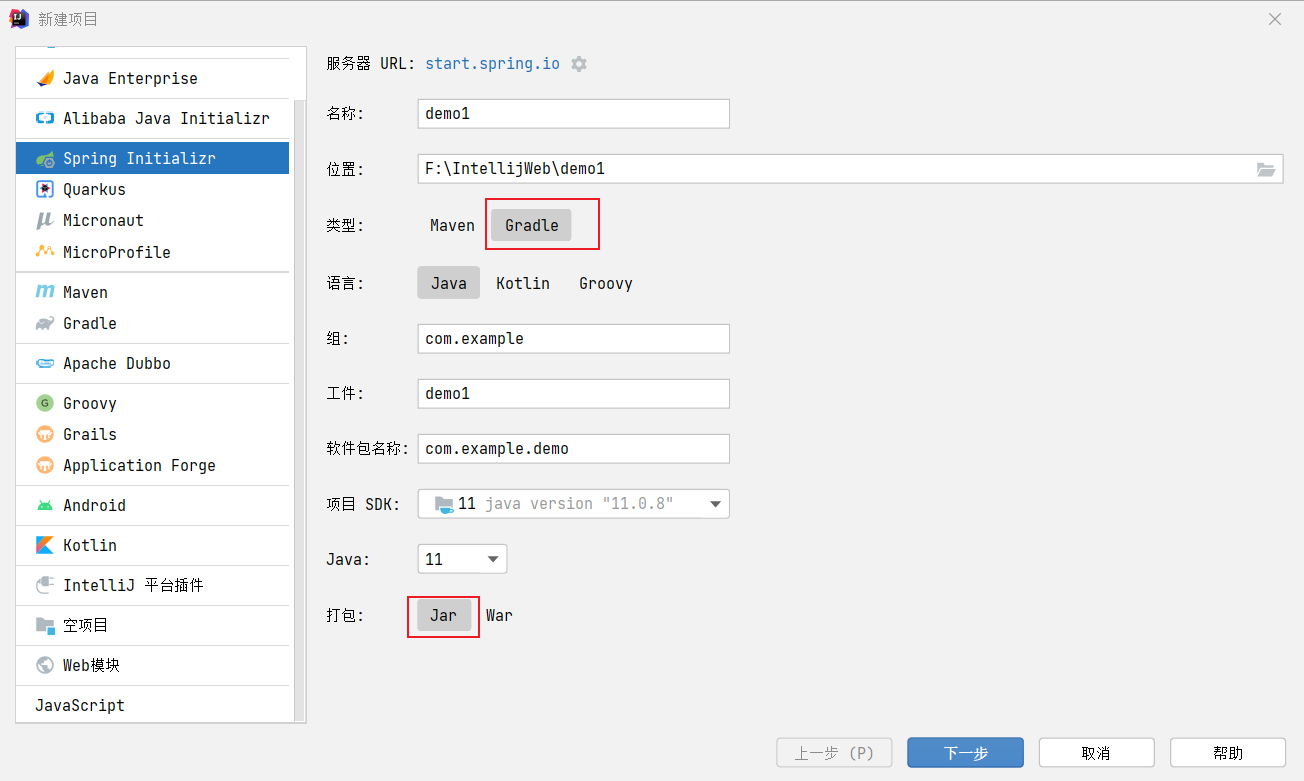Select Jar packaging
This screenshot has width=1304, height=781.
tap(444, 615)
